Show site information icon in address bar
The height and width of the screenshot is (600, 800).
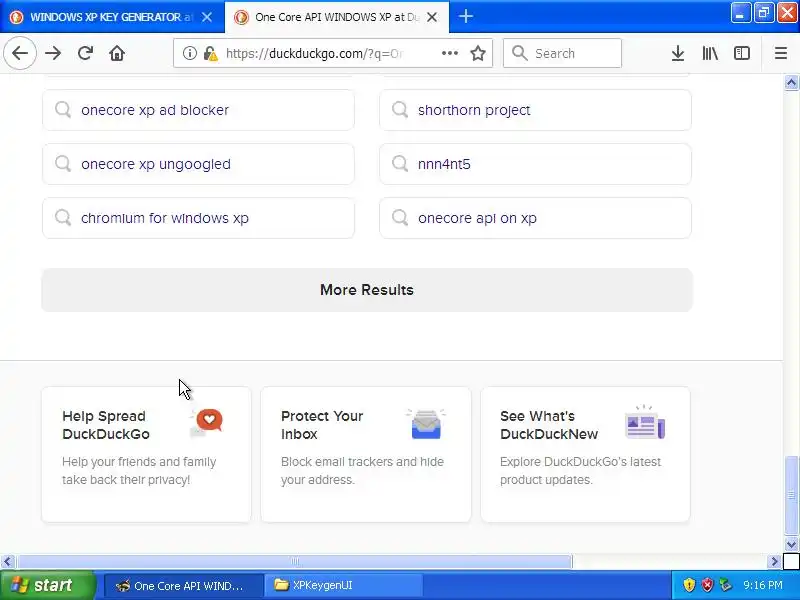click(x=189, y=53)
